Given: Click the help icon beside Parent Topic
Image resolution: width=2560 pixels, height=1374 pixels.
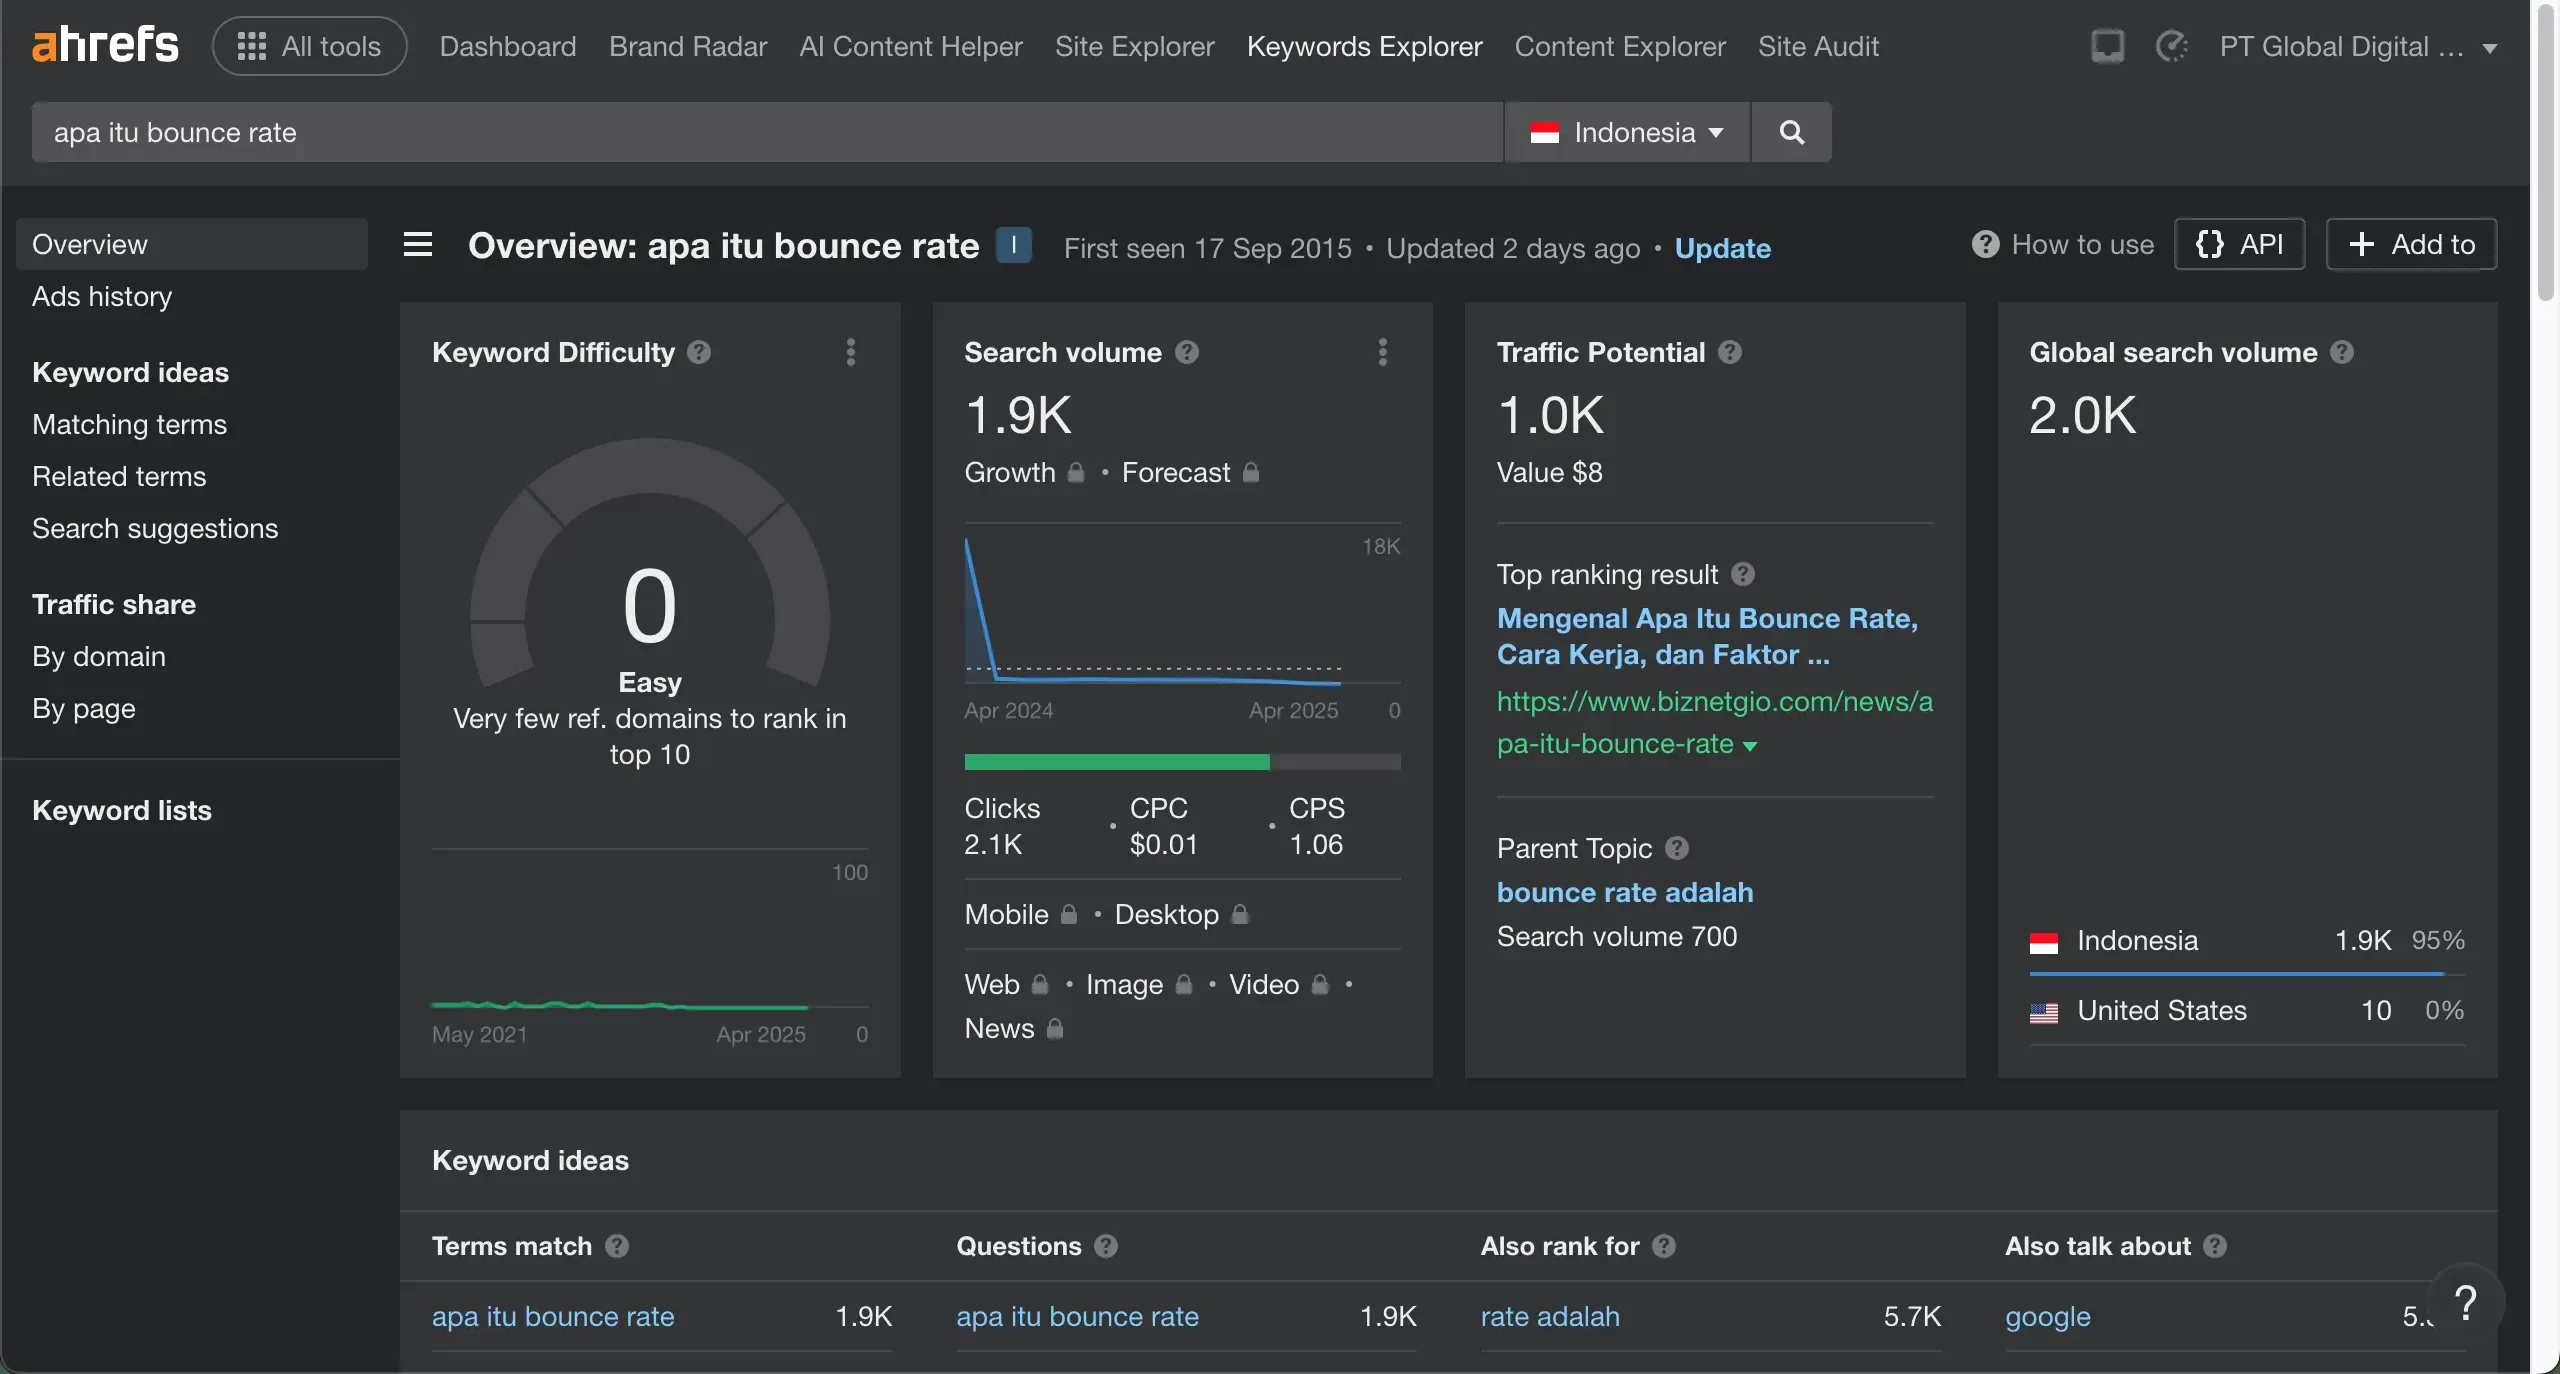Looking at the screenshot, I should [1677, 848].
